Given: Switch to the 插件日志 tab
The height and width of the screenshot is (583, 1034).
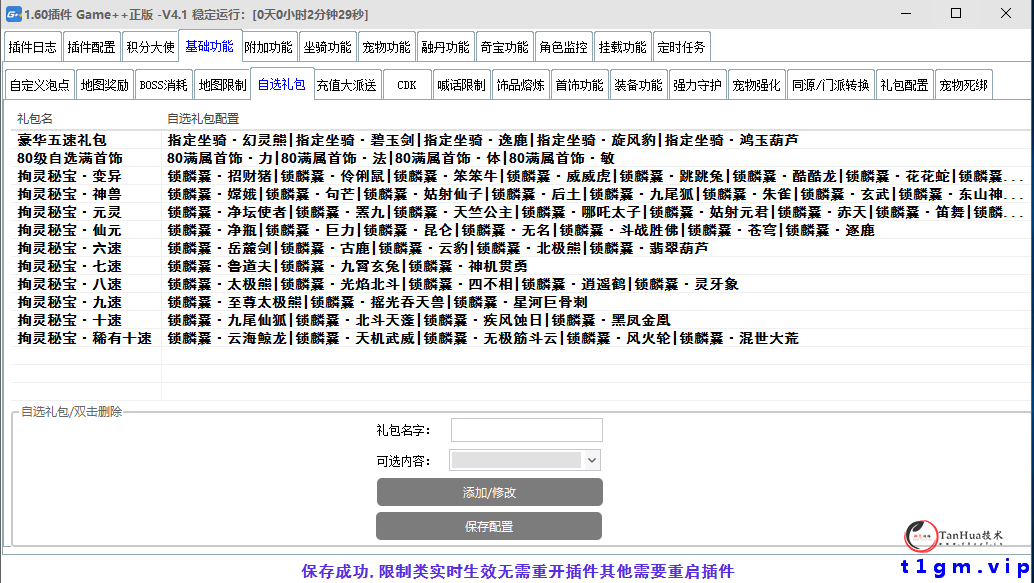Looking at the screenshot, I should pyautogui.click(x=31, y=46).
